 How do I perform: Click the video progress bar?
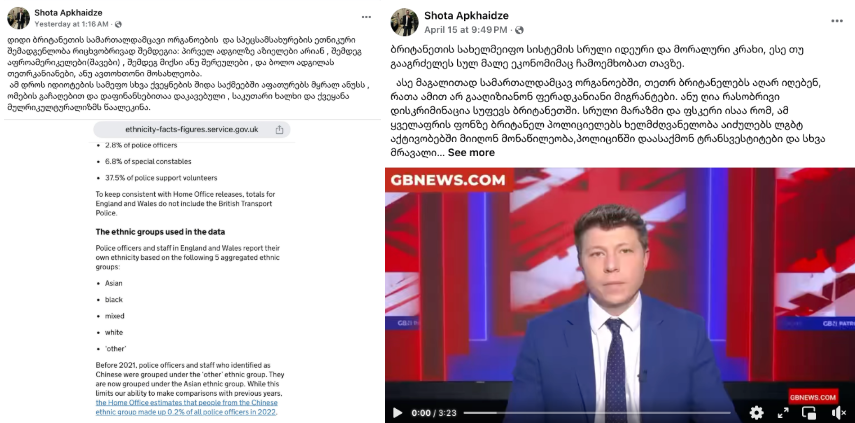[x=597, y=413]
